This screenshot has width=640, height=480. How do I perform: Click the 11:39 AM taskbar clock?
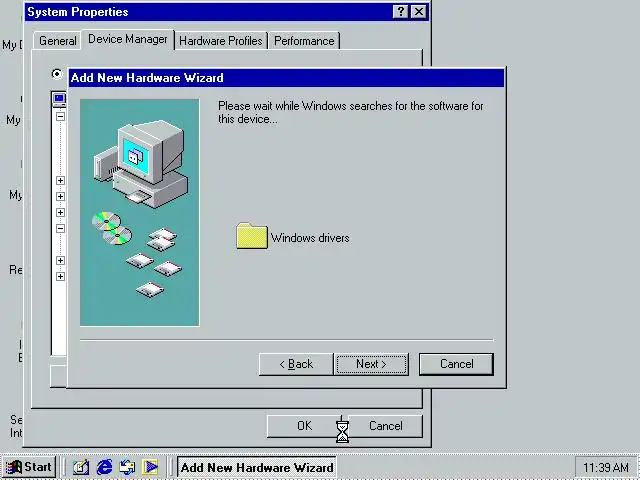(606, 467)
